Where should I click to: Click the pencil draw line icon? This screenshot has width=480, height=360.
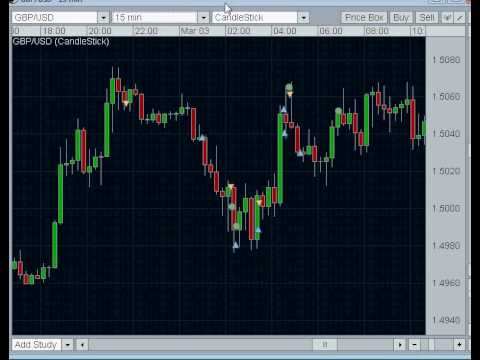[459, 18]
